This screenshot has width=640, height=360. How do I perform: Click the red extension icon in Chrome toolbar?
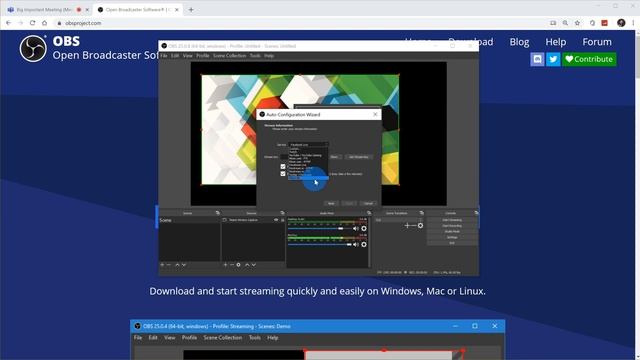(604, 23)
